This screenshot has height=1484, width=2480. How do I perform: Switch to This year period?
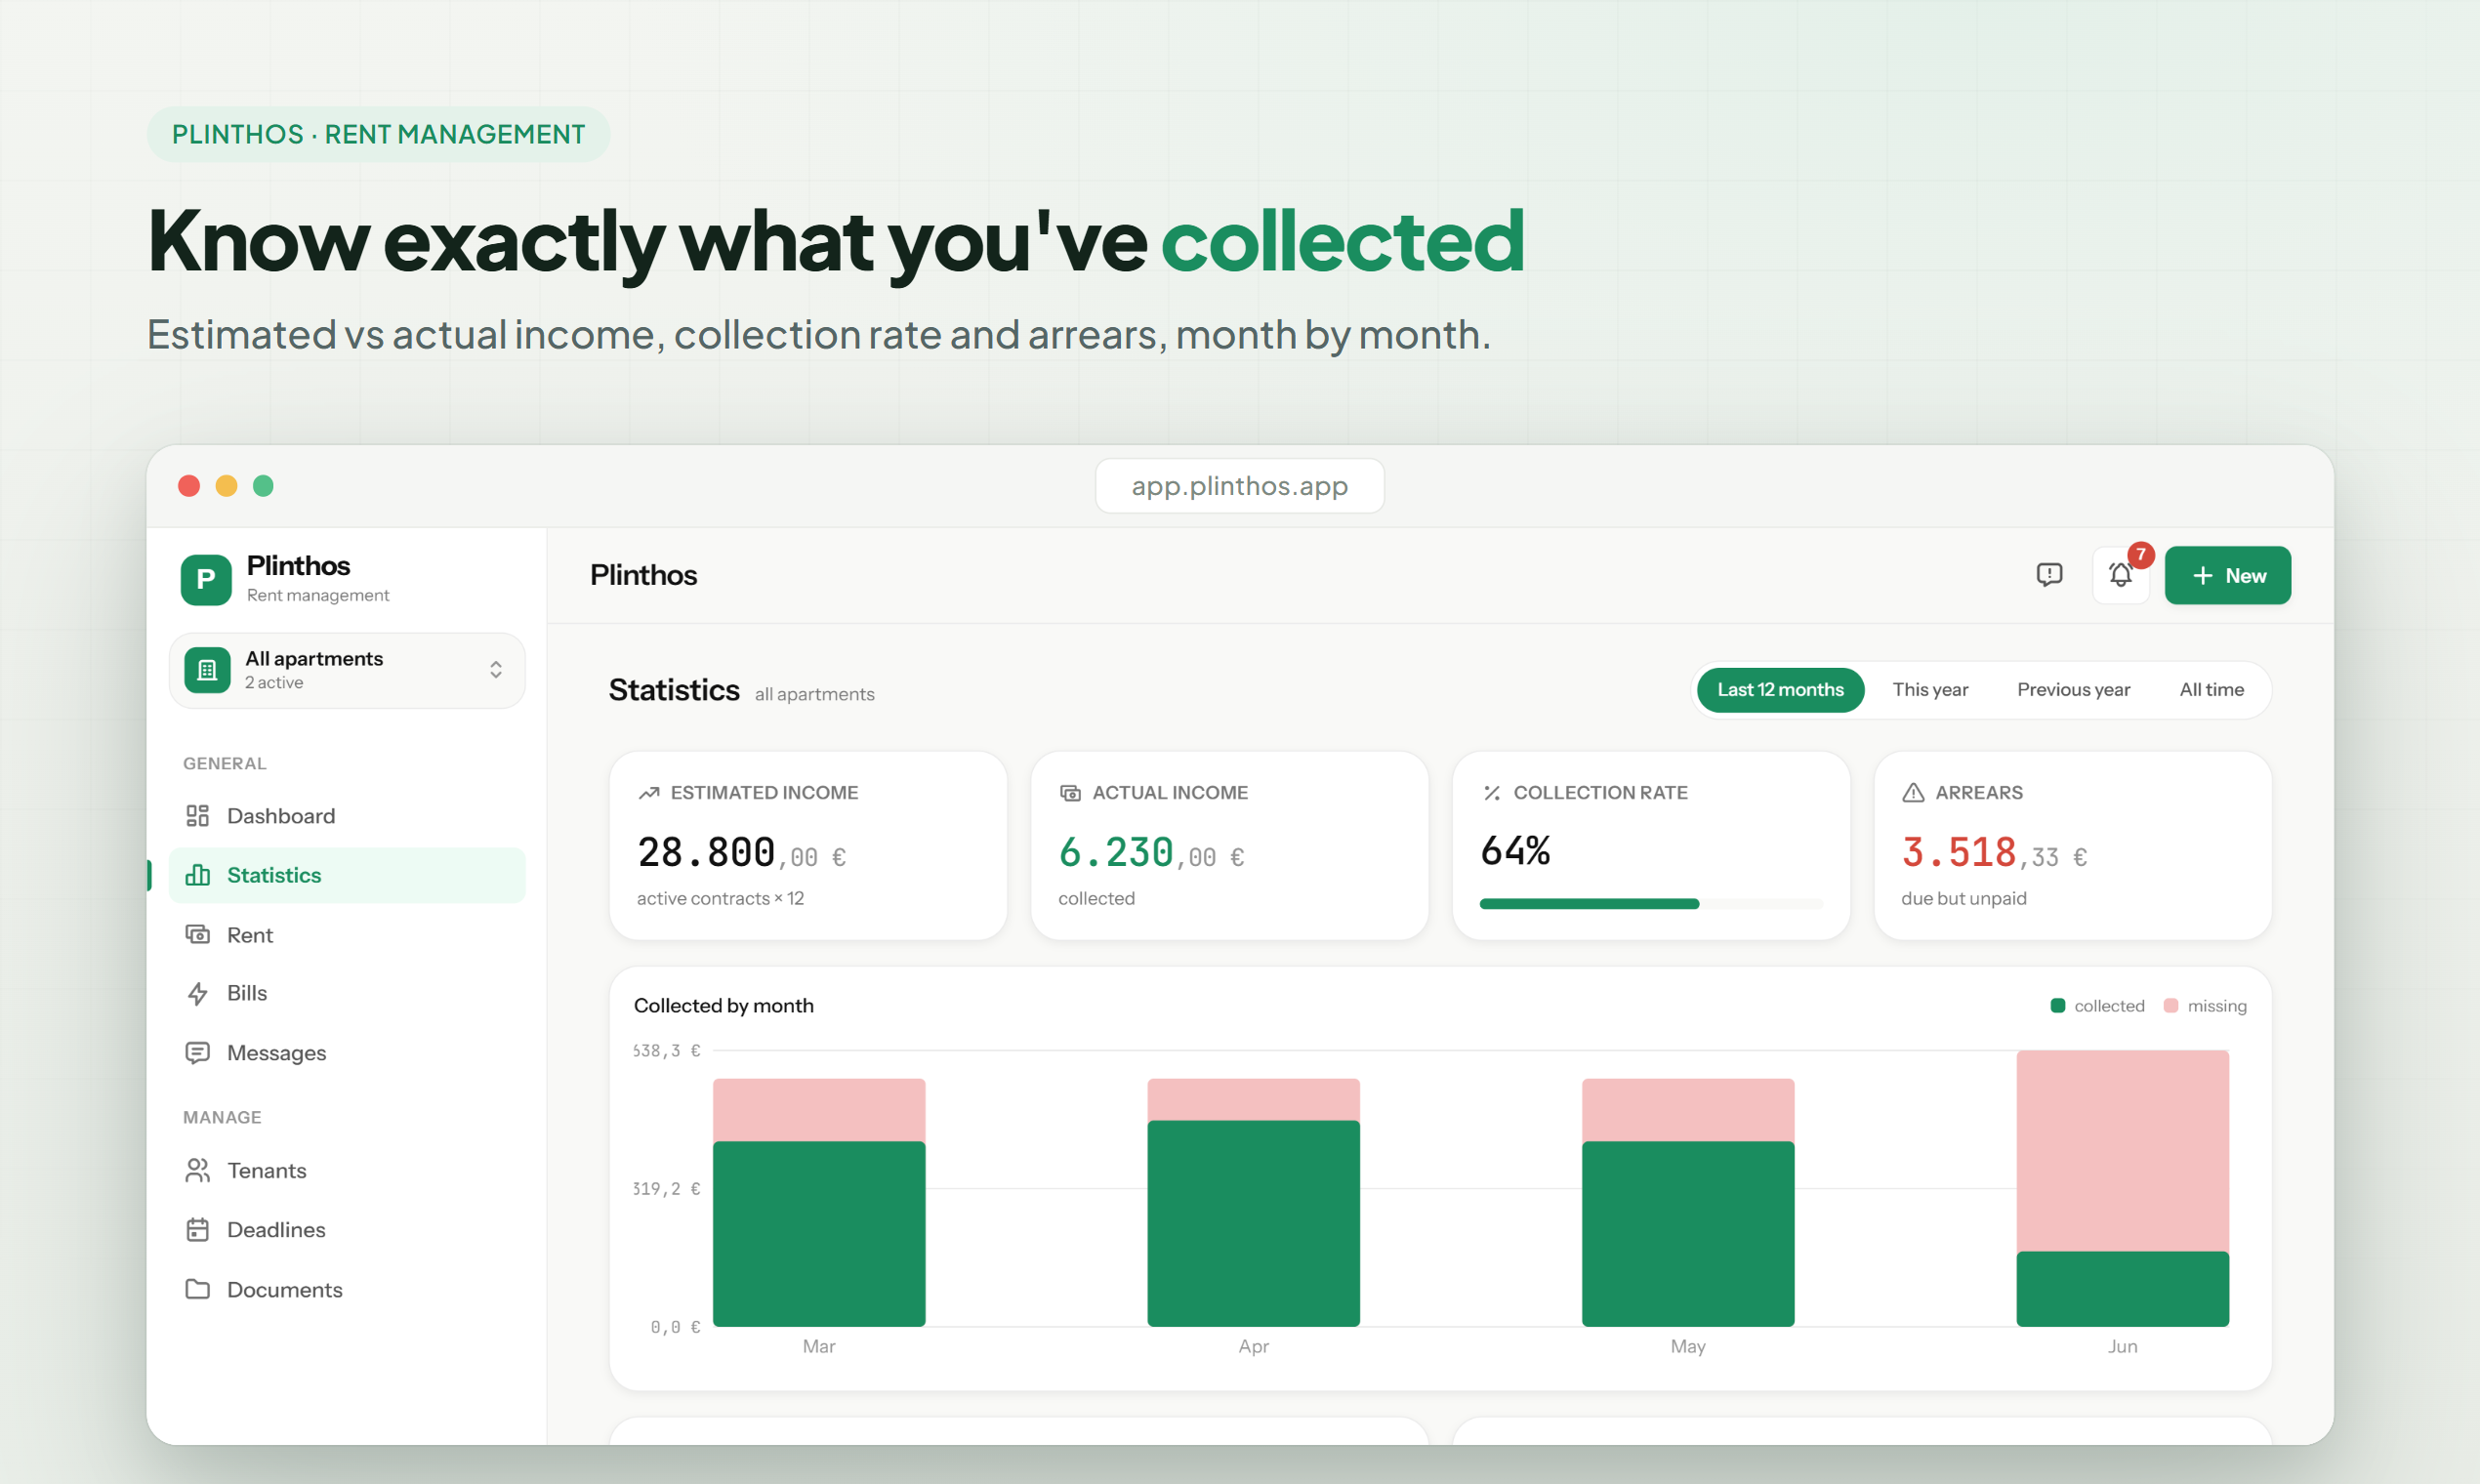click(x=1930, y=690)
